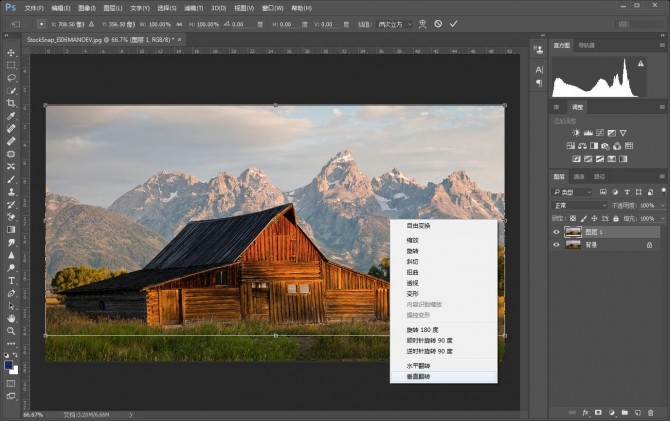The image size is (670, 421).
Task: Switch to the 导航器 panel tab
Action: [x=586, y=45]
